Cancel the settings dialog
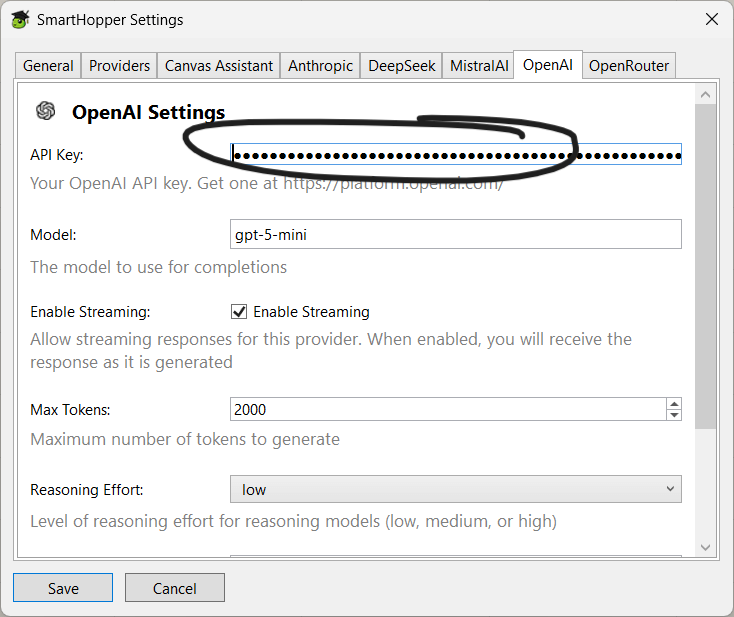The width and height of the screenshot is (734, 617). [175, 588]
